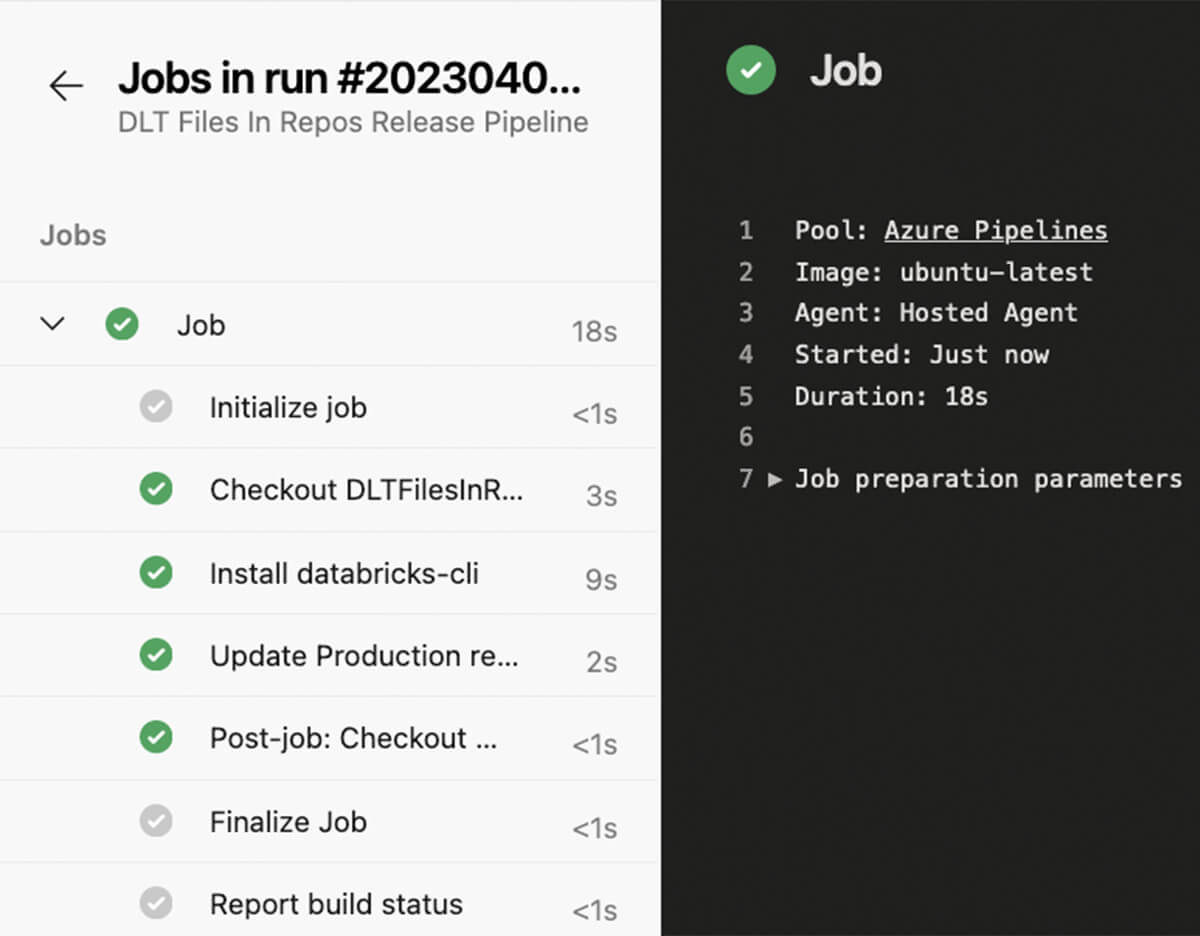Click gray status icon for Report build status
The width and height of the screenshot is (1200, 936).
(155, 904)
